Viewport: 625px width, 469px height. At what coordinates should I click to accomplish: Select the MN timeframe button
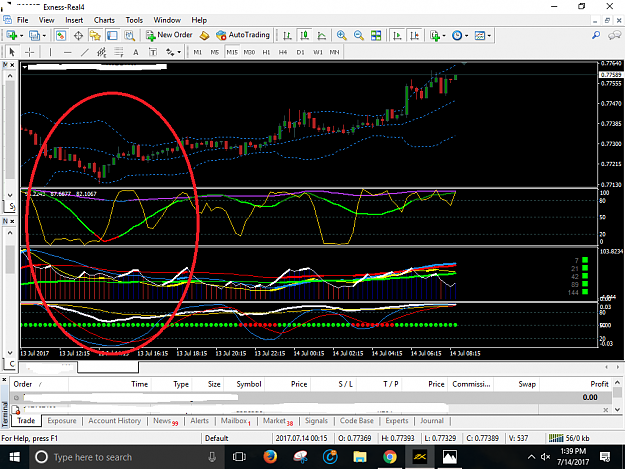pos(334,52)
